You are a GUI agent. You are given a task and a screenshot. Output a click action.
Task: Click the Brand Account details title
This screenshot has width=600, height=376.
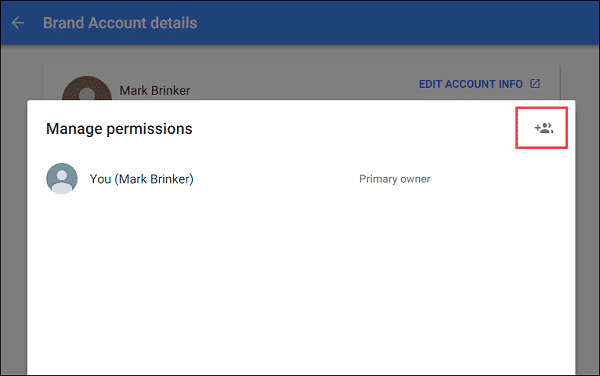(120, 23)
